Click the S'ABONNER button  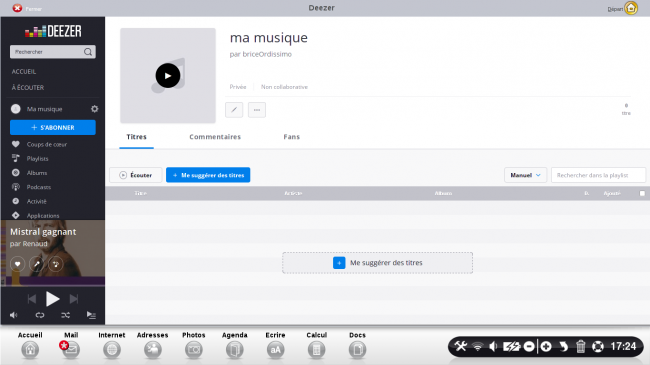pyautogui.click(x=53, y=127)
